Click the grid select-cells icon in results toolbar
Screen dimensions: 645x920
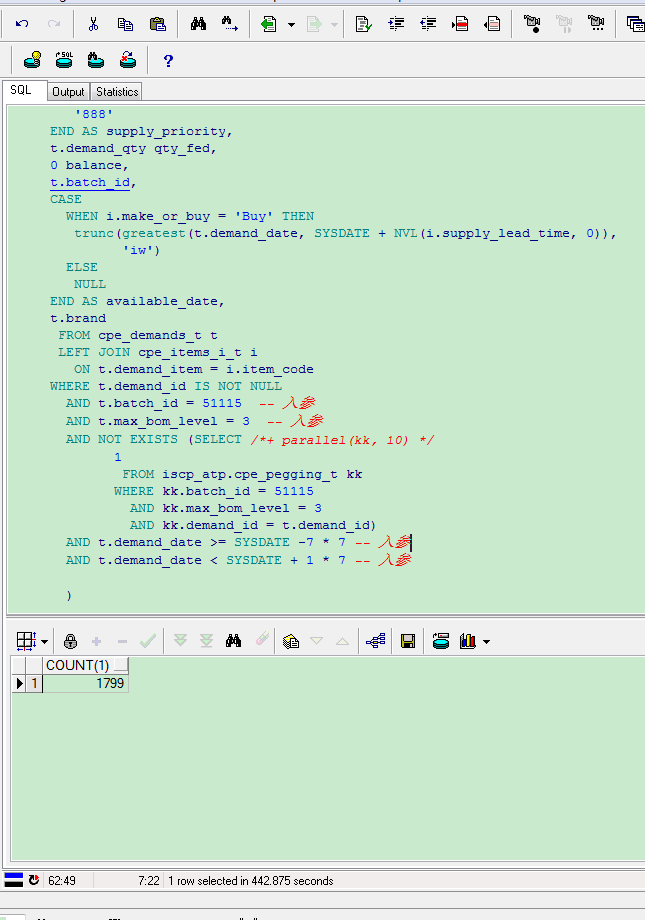26,641
